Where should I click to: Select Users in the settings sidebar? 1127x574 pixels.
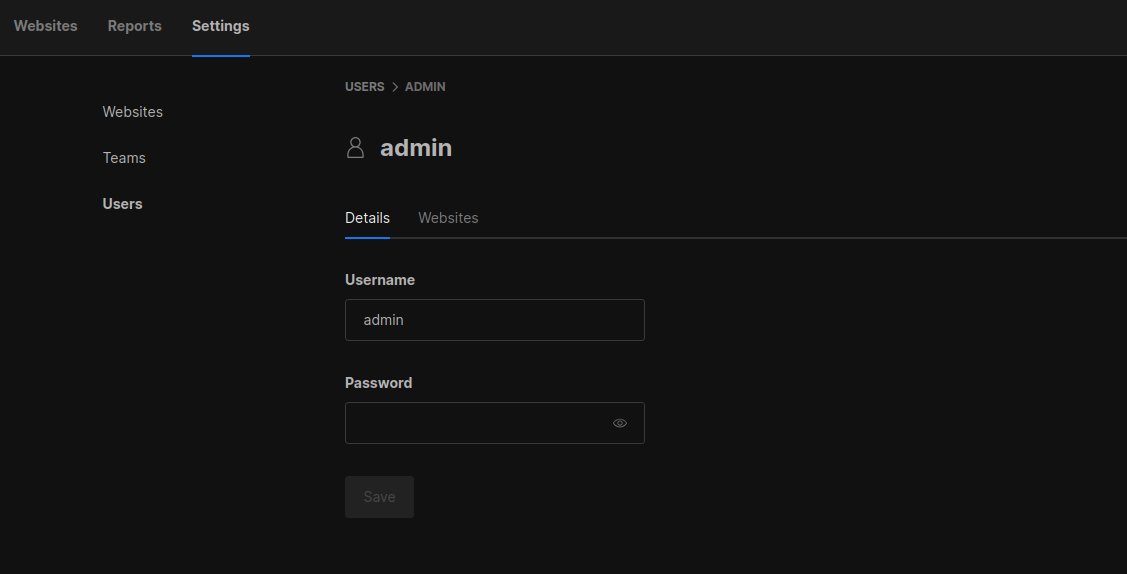point(122,204)
